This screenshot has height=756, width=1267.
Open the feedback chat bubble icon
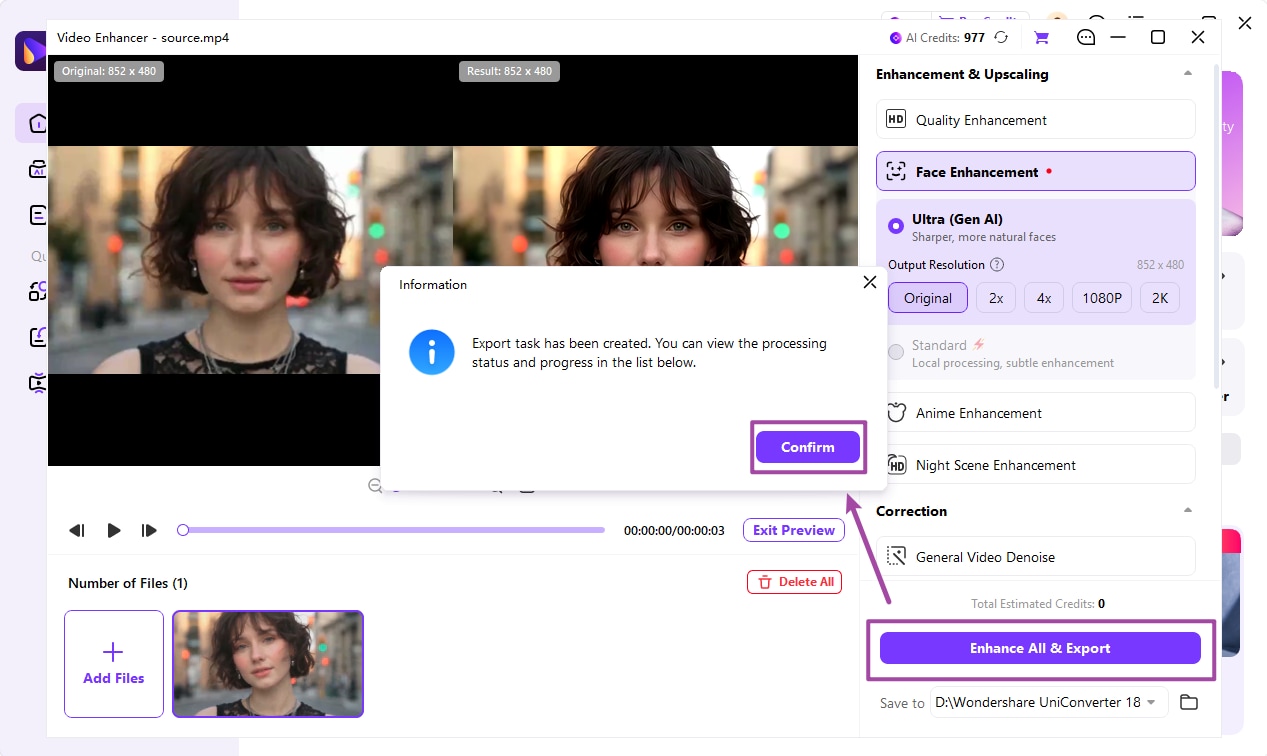point(1086,38)
